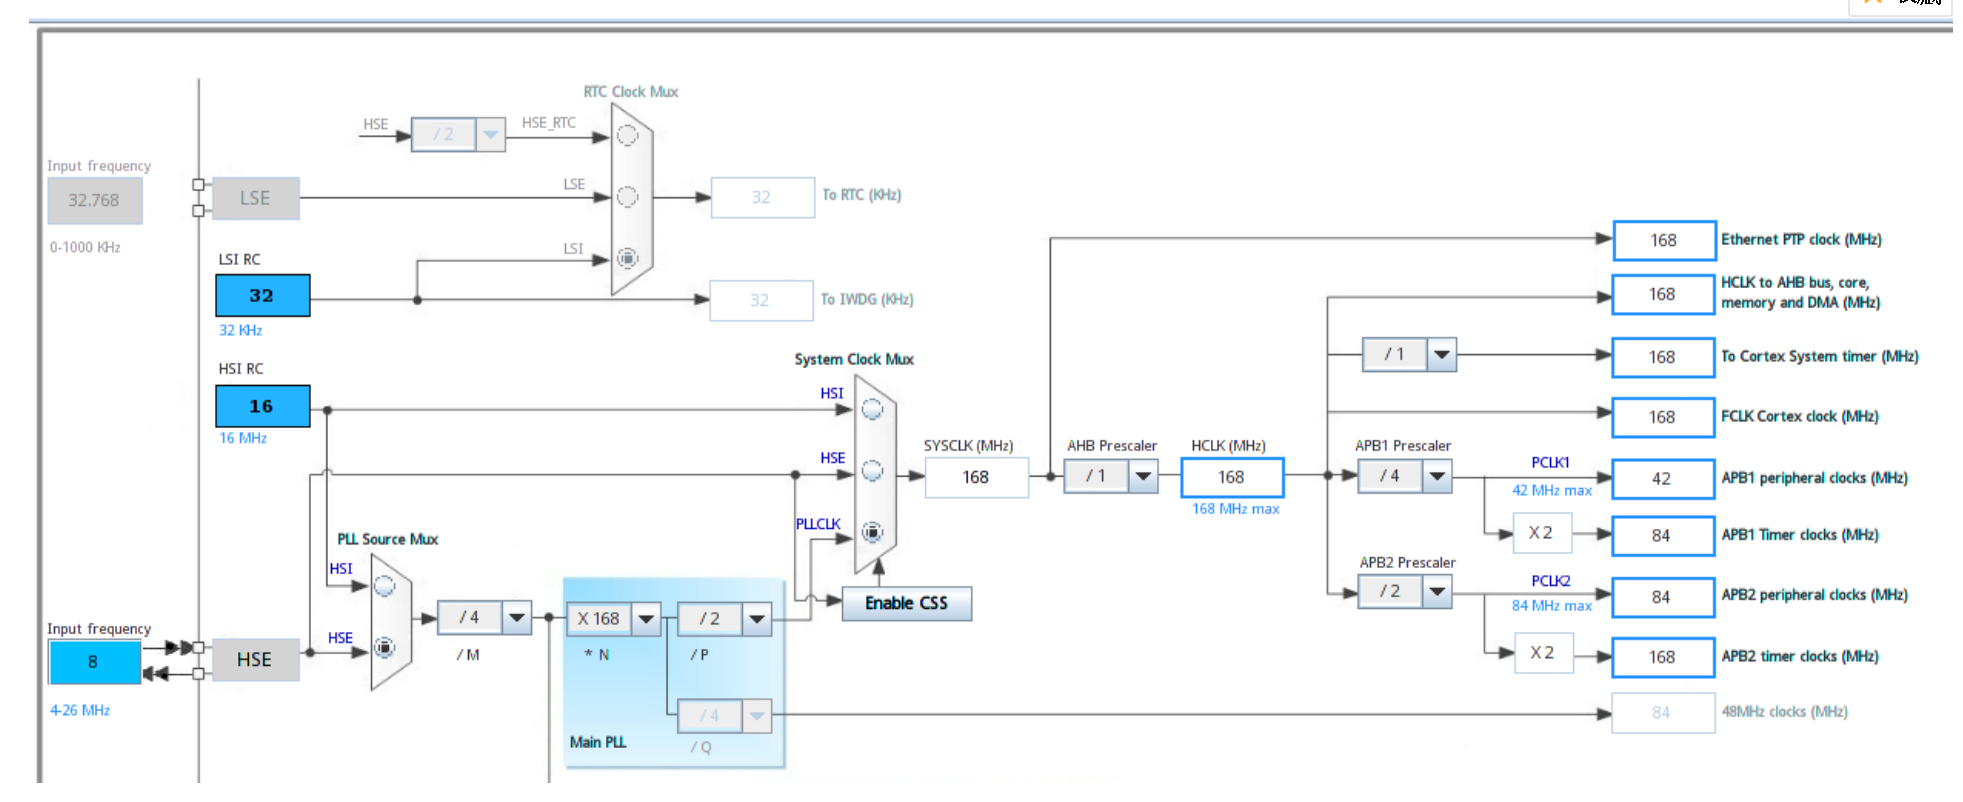Click the Cortex System timer value box
Viewport: 1963px width, 802px height.
click(1663, 357)
